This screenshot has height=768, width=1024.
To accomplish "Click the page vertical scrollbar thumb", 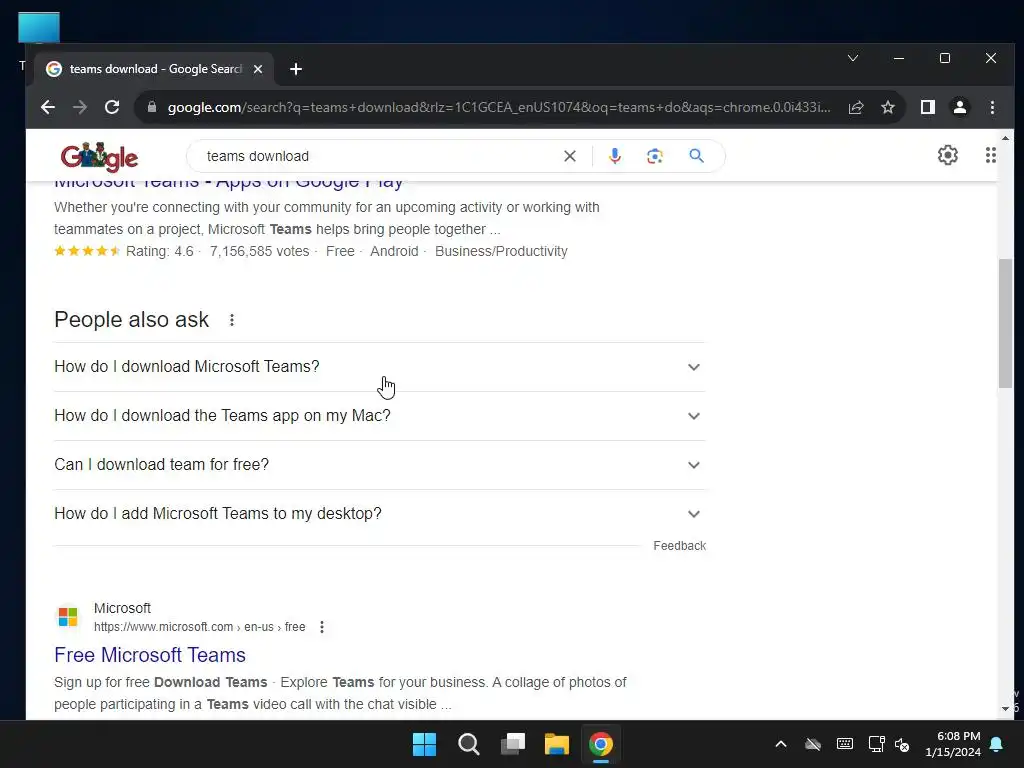I will tap(1005, 323).
